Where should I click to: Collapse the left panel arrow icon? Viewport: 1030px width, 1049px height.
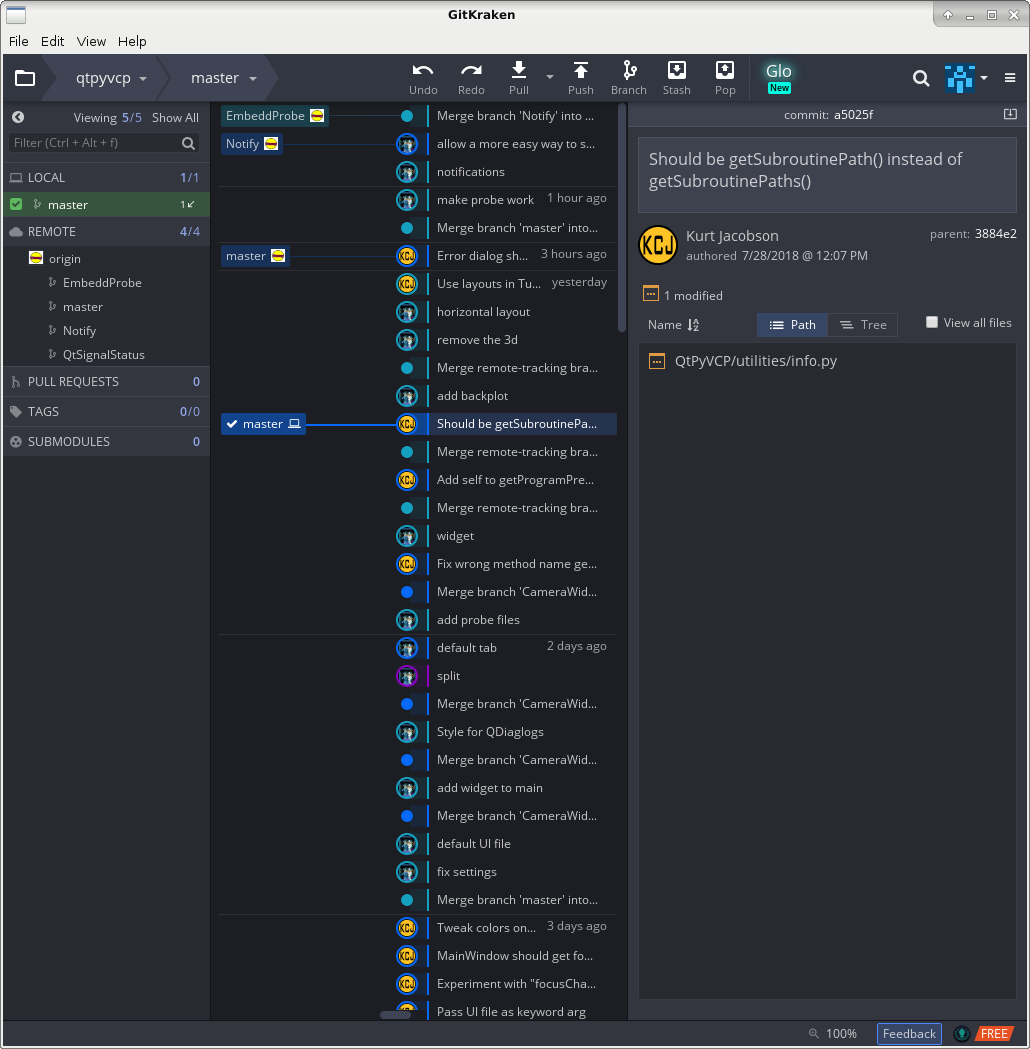[18, 117]
